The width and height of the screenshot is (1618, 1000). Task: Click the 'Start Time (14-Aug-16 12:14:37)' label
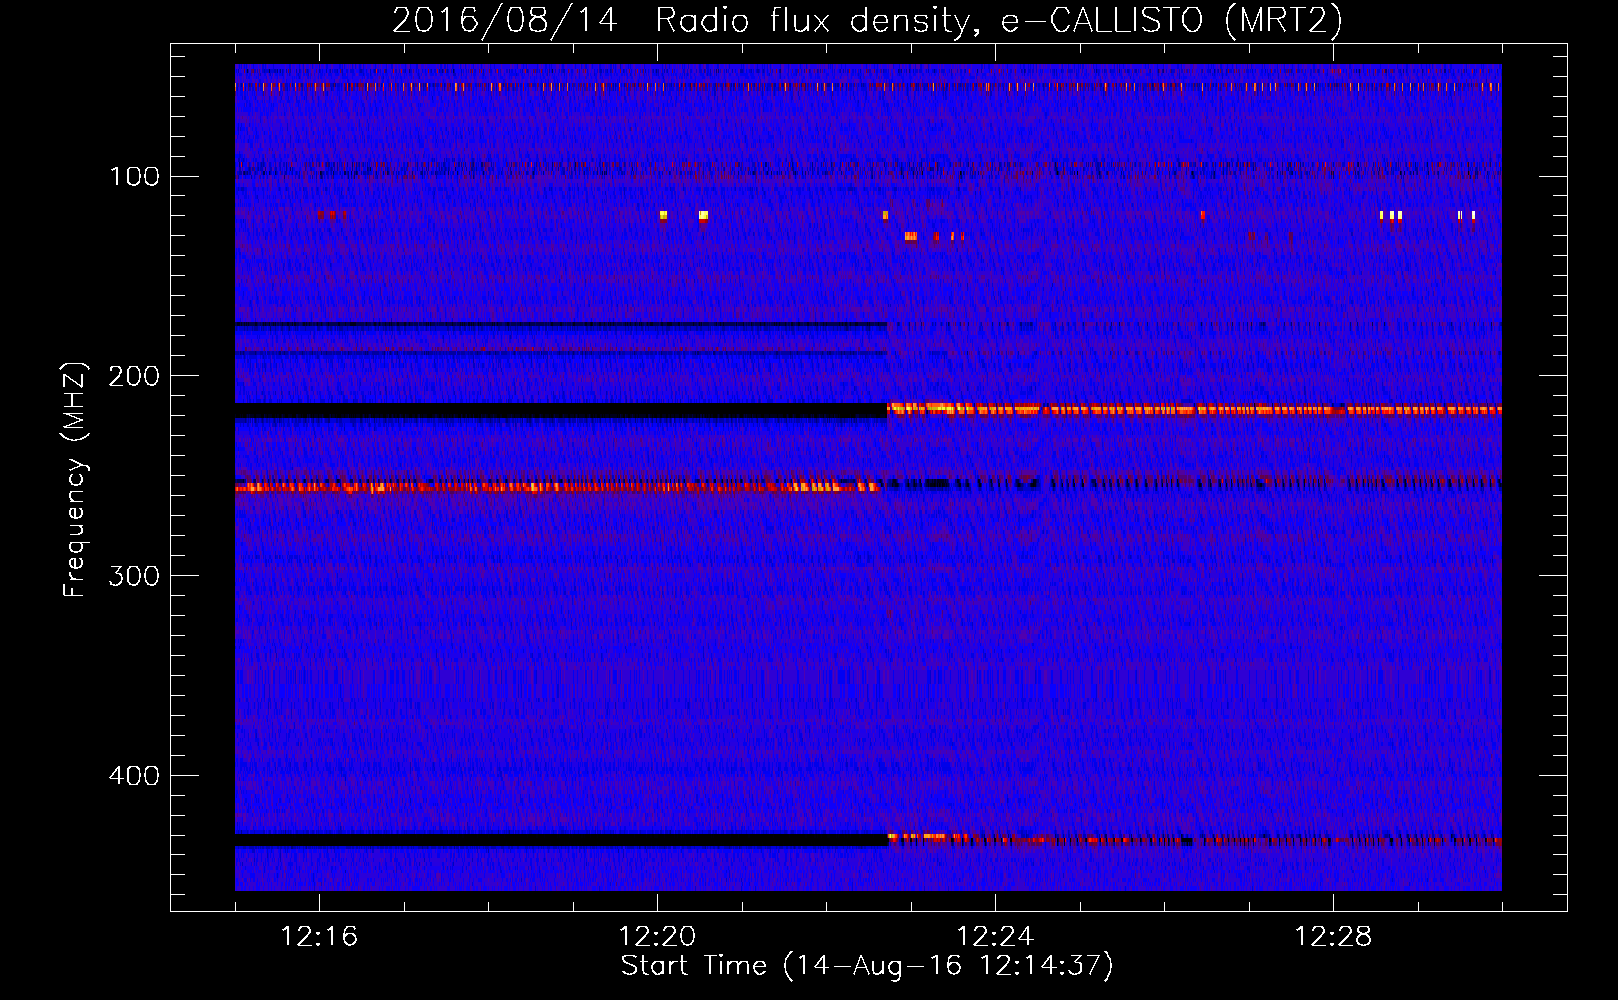(x=867, y=966)
